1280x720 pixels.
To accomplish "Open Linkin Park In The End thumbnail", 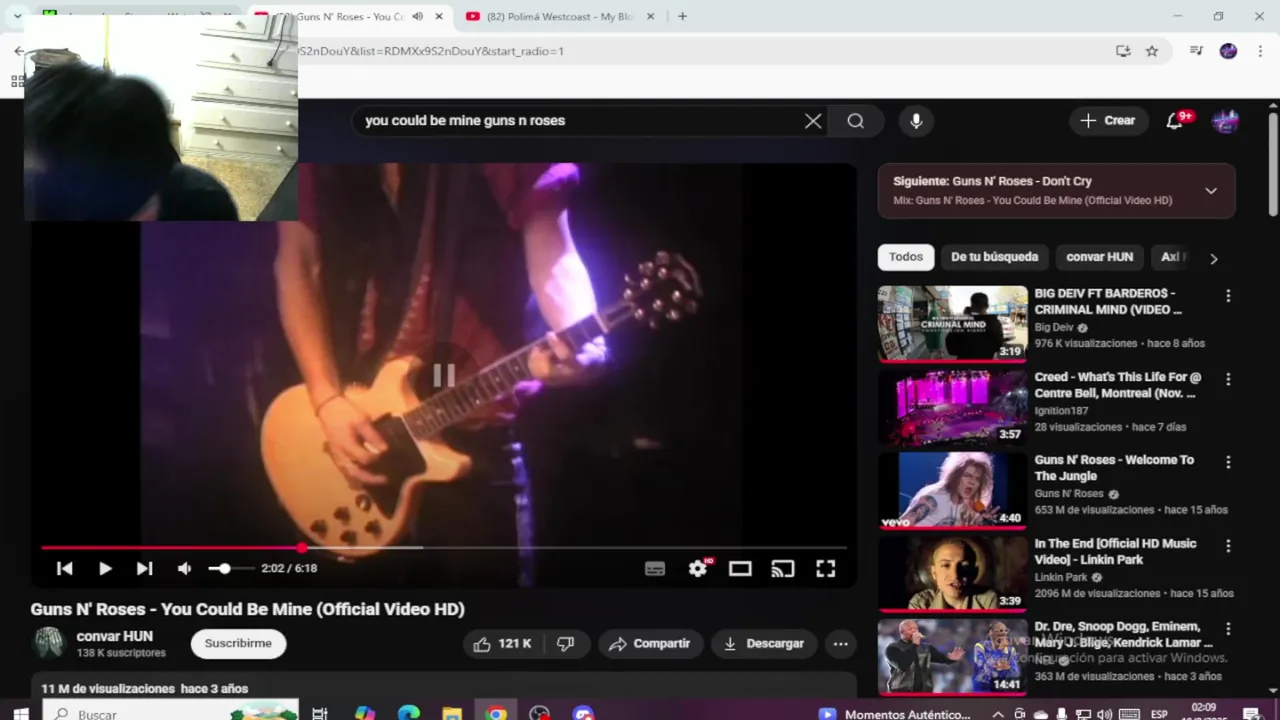I will tap(952, 573).
